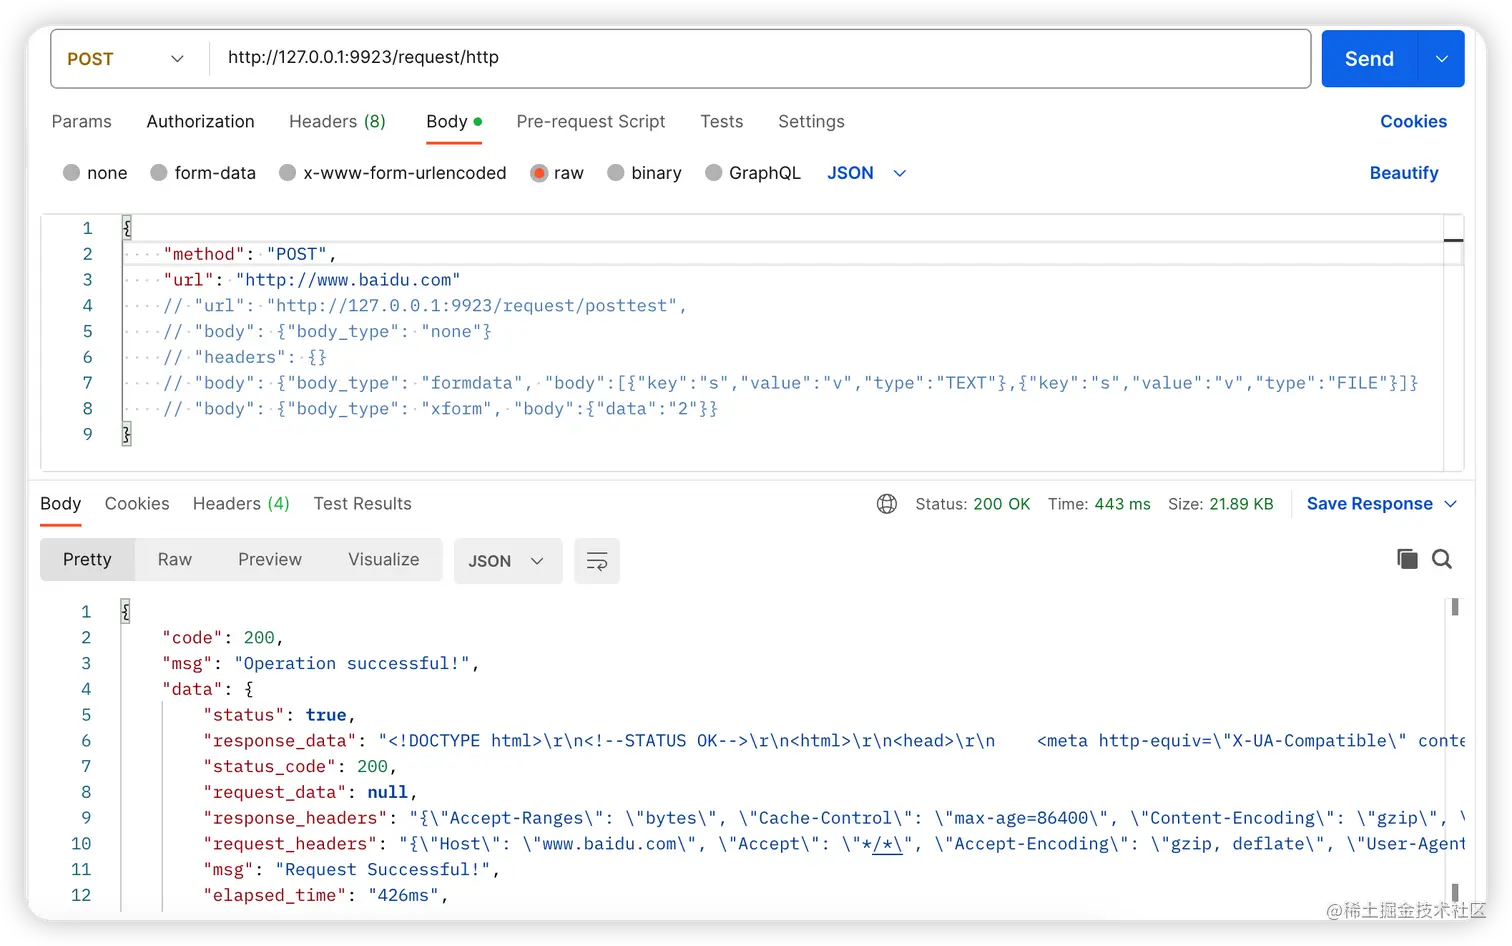Toggle the word wrap lines icon
The height and width of the screenshot is (946, 1512).
597,561
